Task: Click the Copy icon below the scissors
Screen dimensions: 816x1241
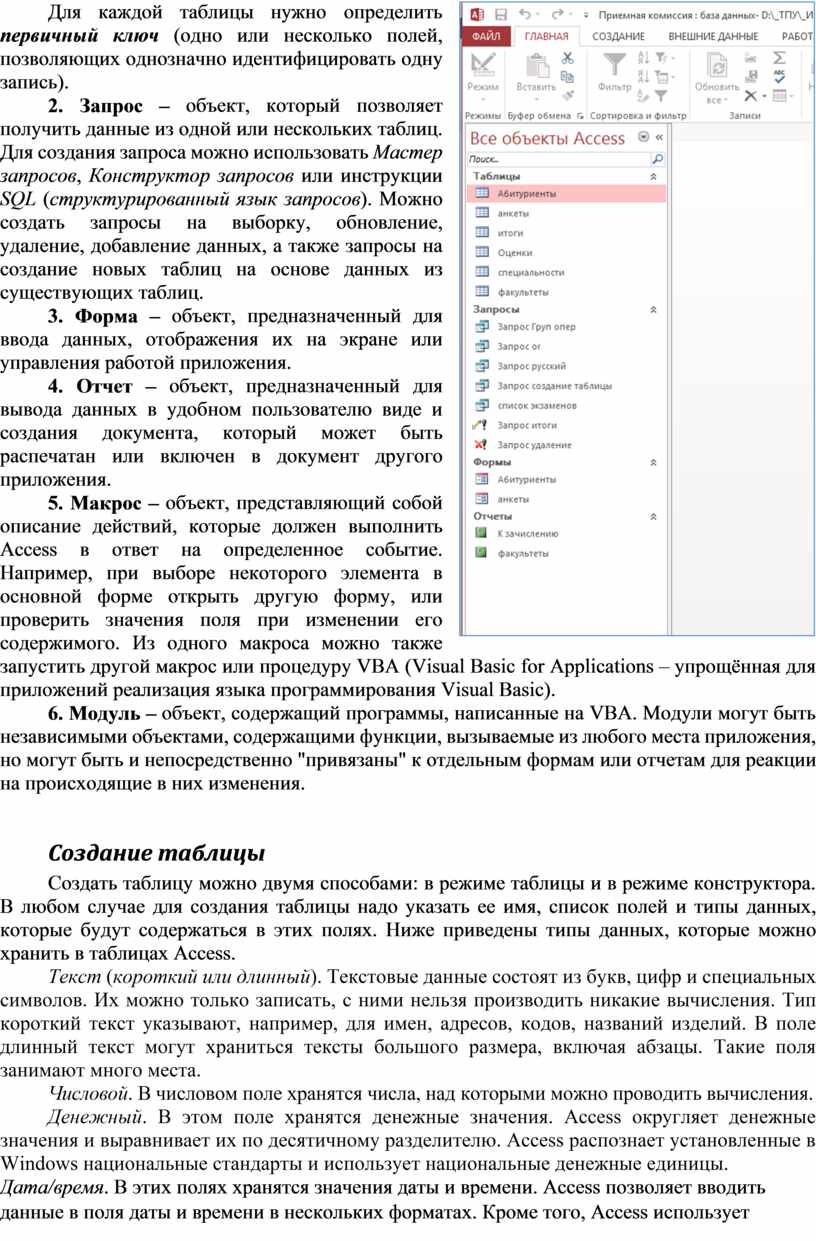Action: pyautogui.click(x=567, y=77)
